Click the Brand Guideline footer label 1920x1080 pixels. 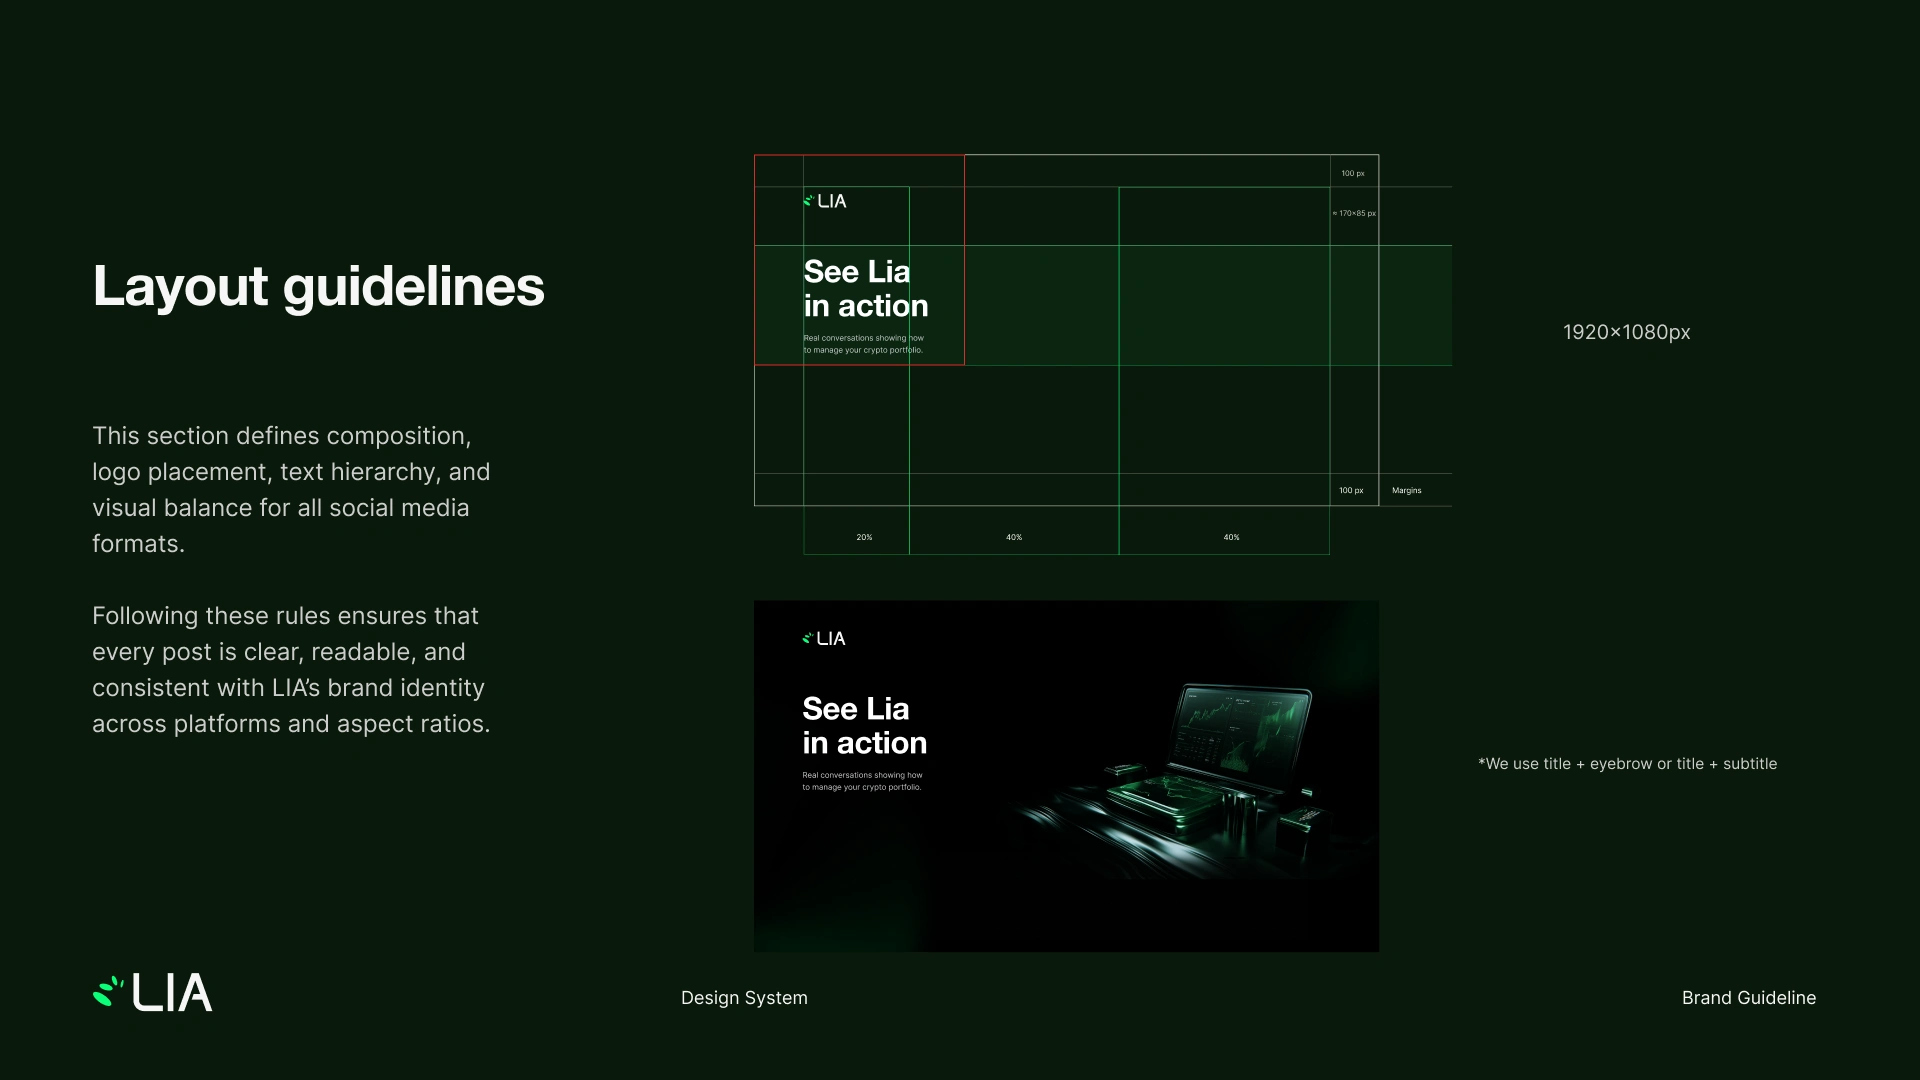click(x=1748, y=998)
